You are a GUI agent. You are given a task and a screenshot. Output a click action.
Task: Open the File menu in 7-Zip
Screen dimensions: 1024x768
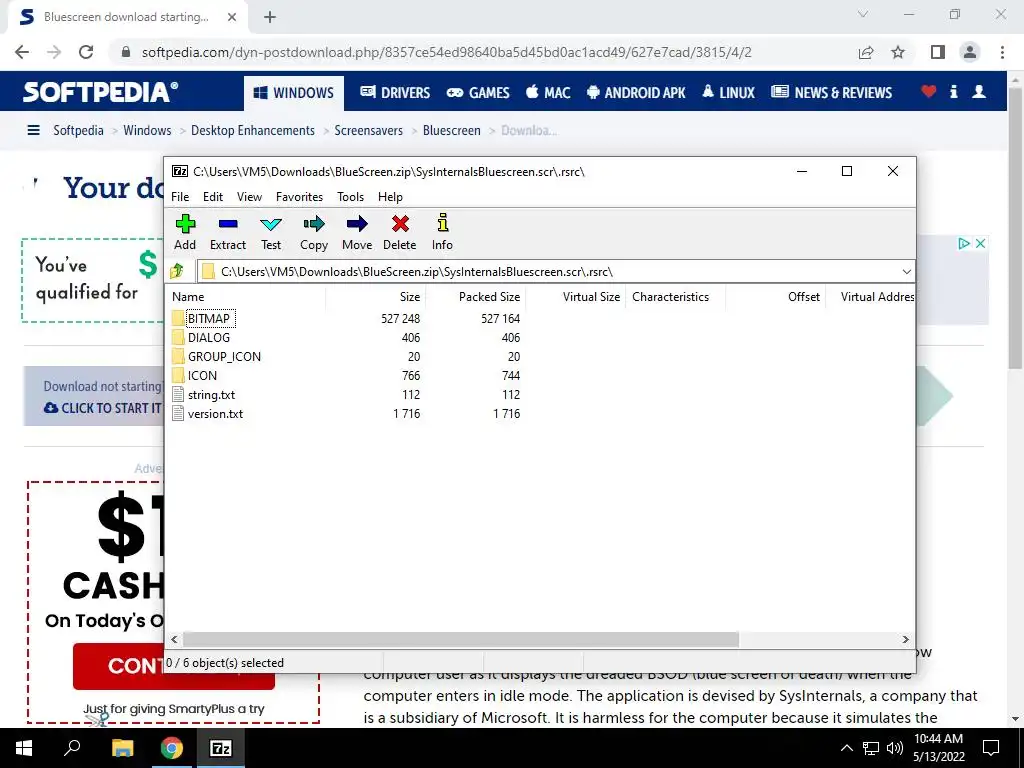[x=180, y=197]
